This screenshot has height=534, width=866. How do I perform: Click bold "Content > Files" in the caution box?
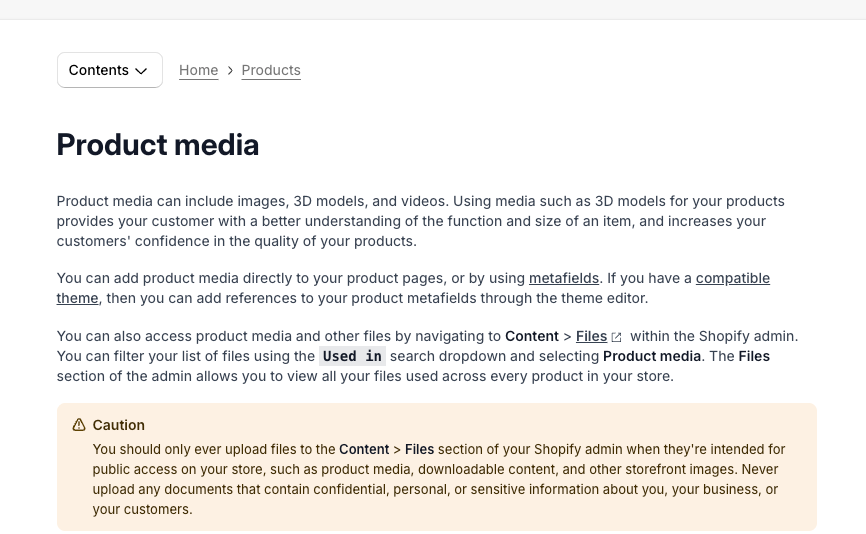(386, 449)
